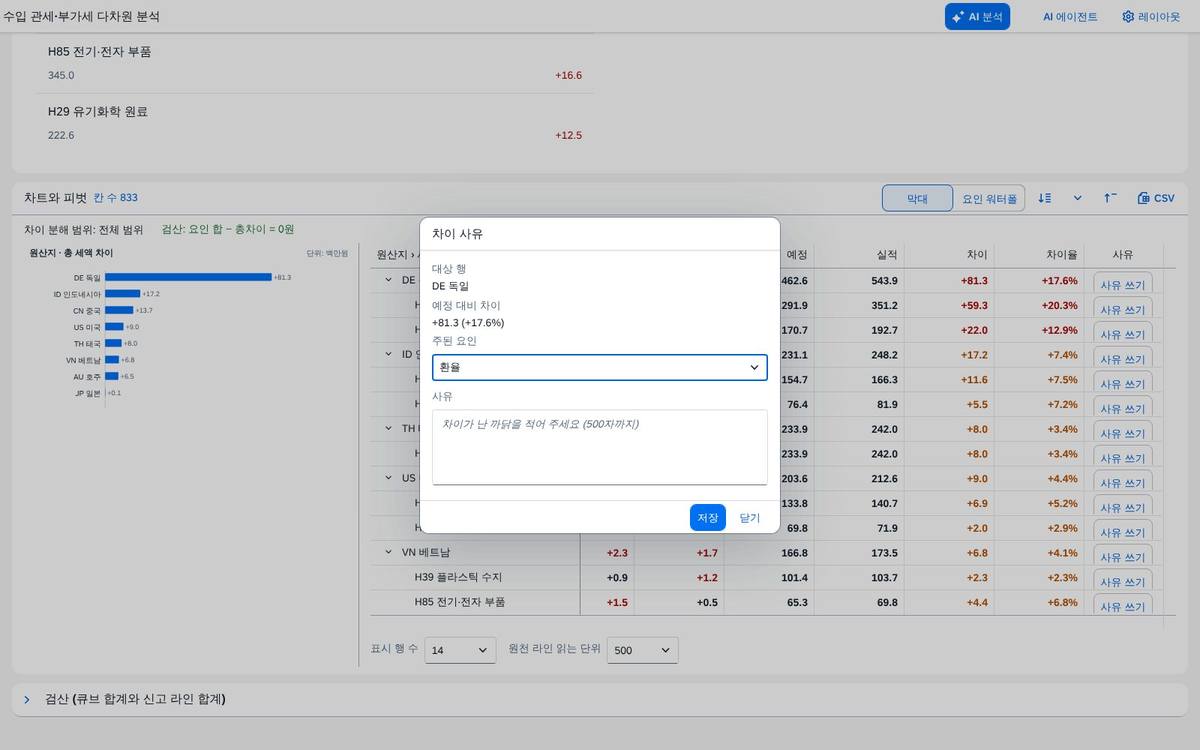Screen dimensions: 1200x750
Task: Click 사유 쓰기 on the H39 플라스틱 수지 row
Action: 1123,581
